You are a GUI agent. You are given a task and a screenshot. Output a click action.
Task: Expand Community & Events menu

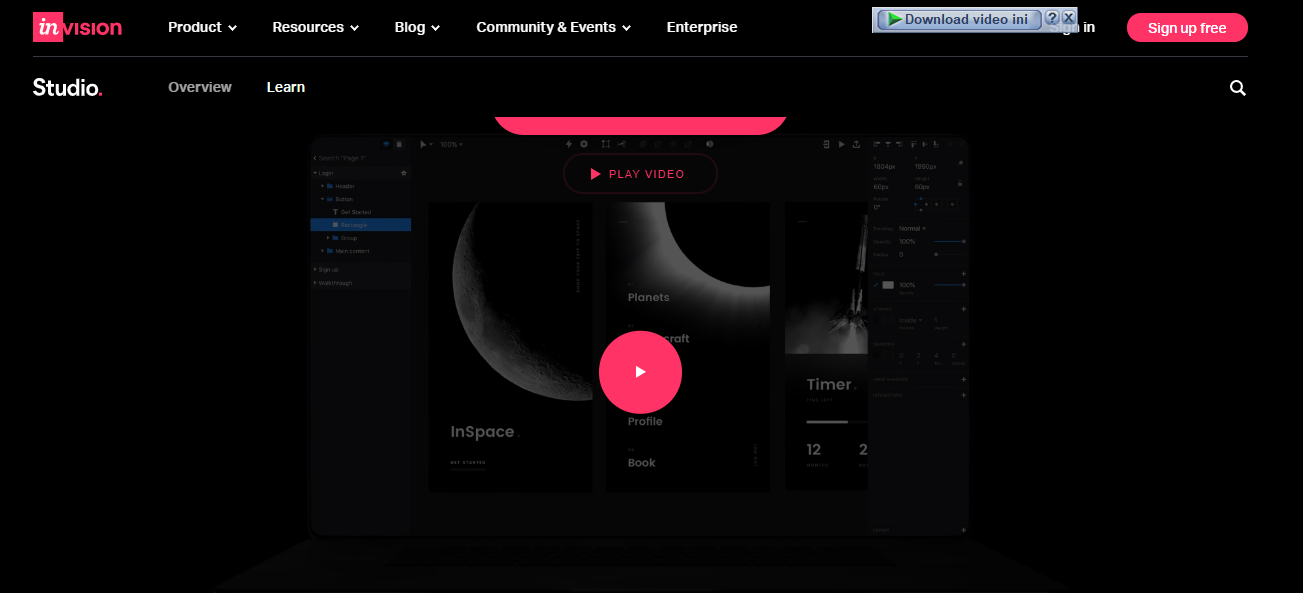pos(554,27)
